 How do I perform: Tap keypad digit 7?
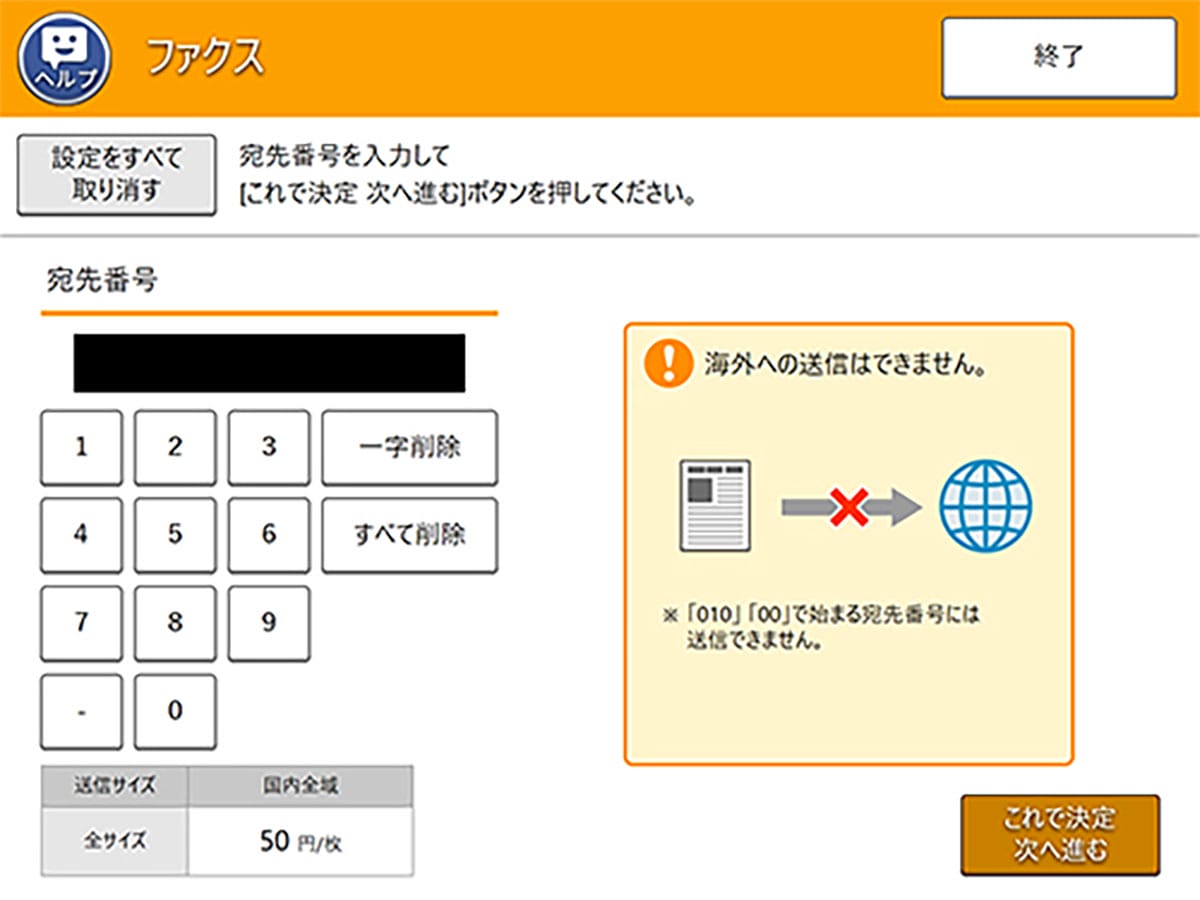[x=81, y=623]
